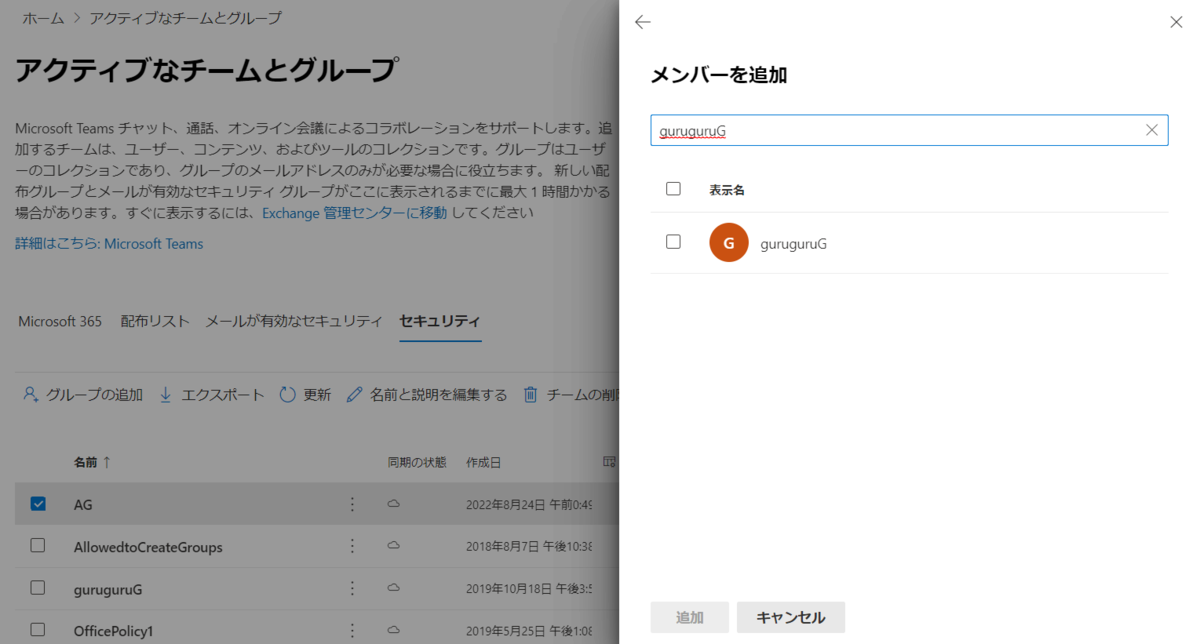
Task: Open the OfficePolicy1 group name
Action: 113,631
